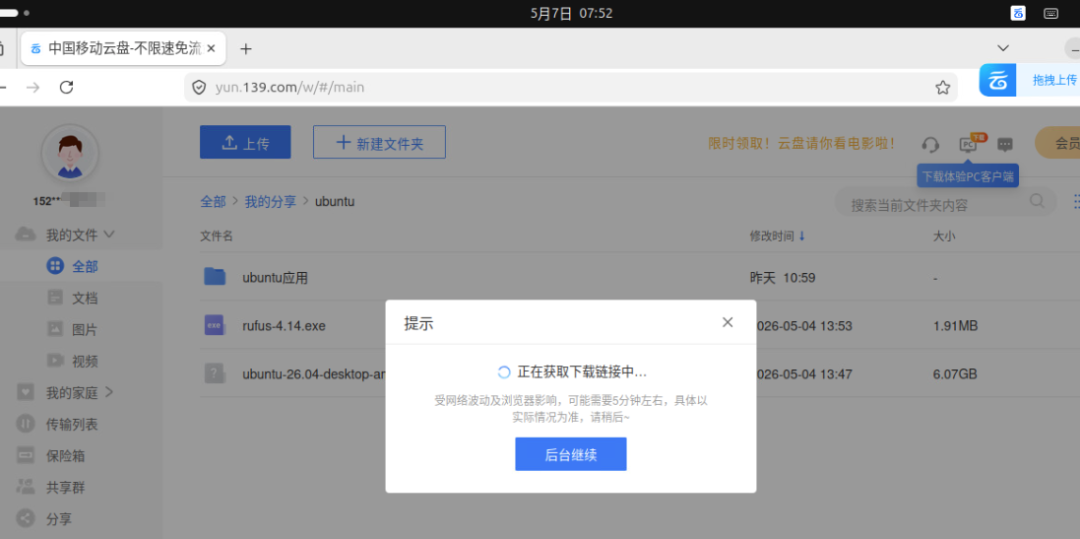Select 全部 in the sidebar
1080x539 pixels.
[85, 266]
